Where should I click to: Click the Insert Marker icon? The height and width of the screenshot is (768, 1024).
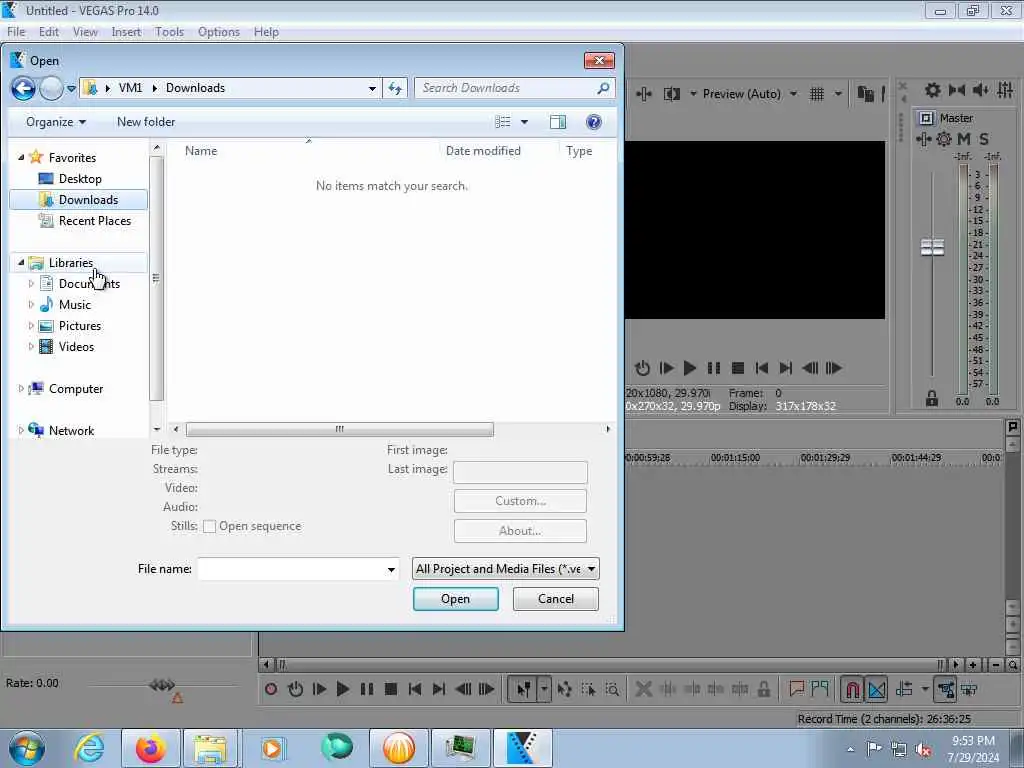796,688
